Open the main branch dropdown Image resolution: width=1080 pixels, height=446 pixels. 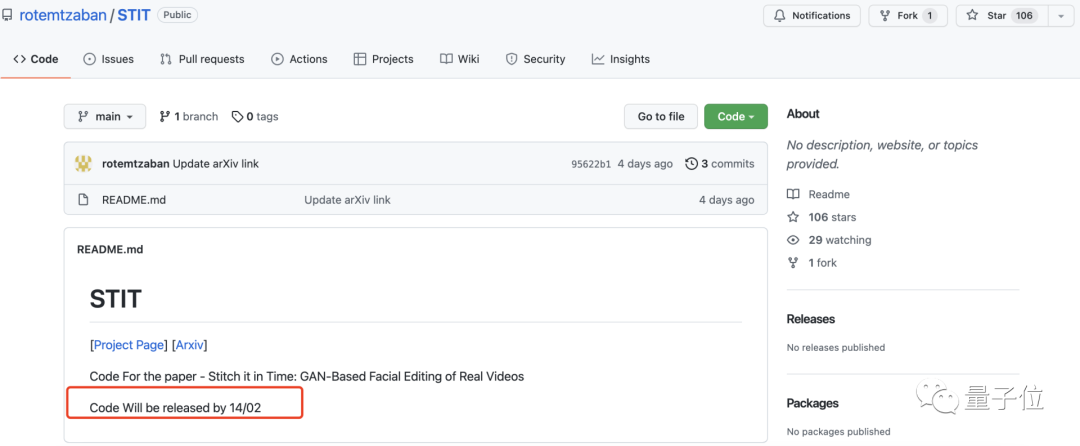point(105,117)
